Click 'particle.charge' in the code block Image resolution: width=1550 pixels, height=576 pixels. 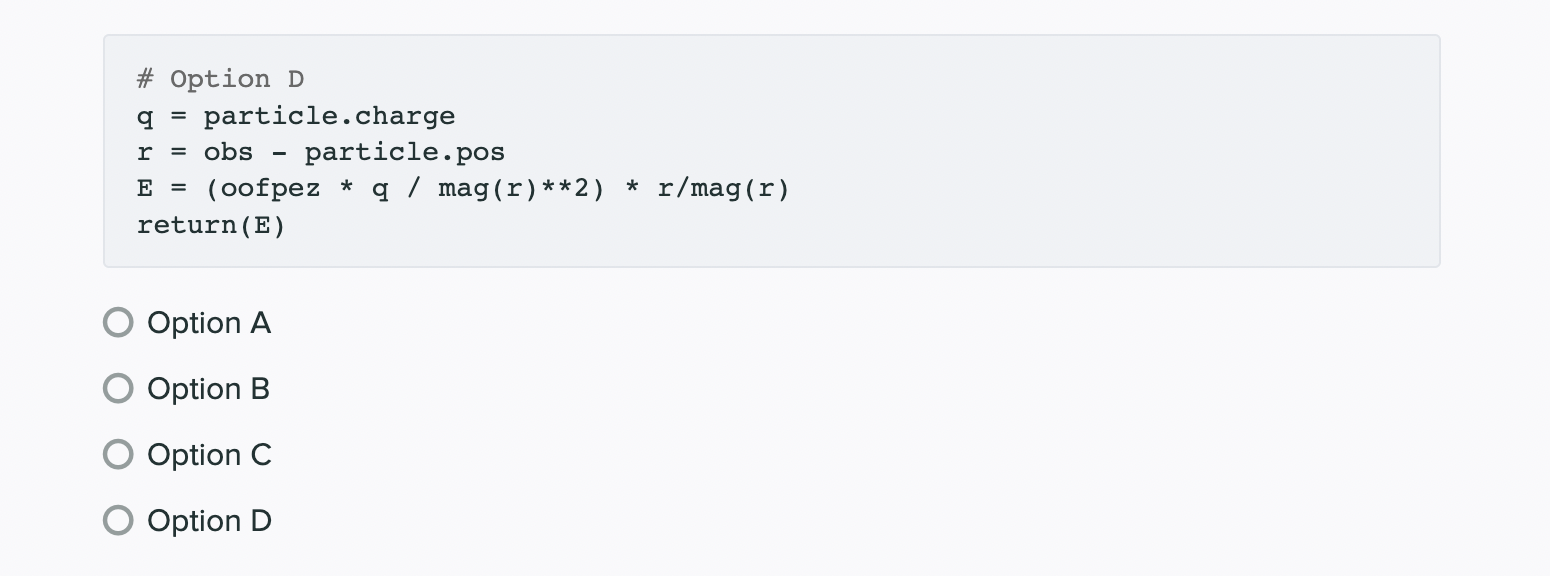(x=329, y=115)
